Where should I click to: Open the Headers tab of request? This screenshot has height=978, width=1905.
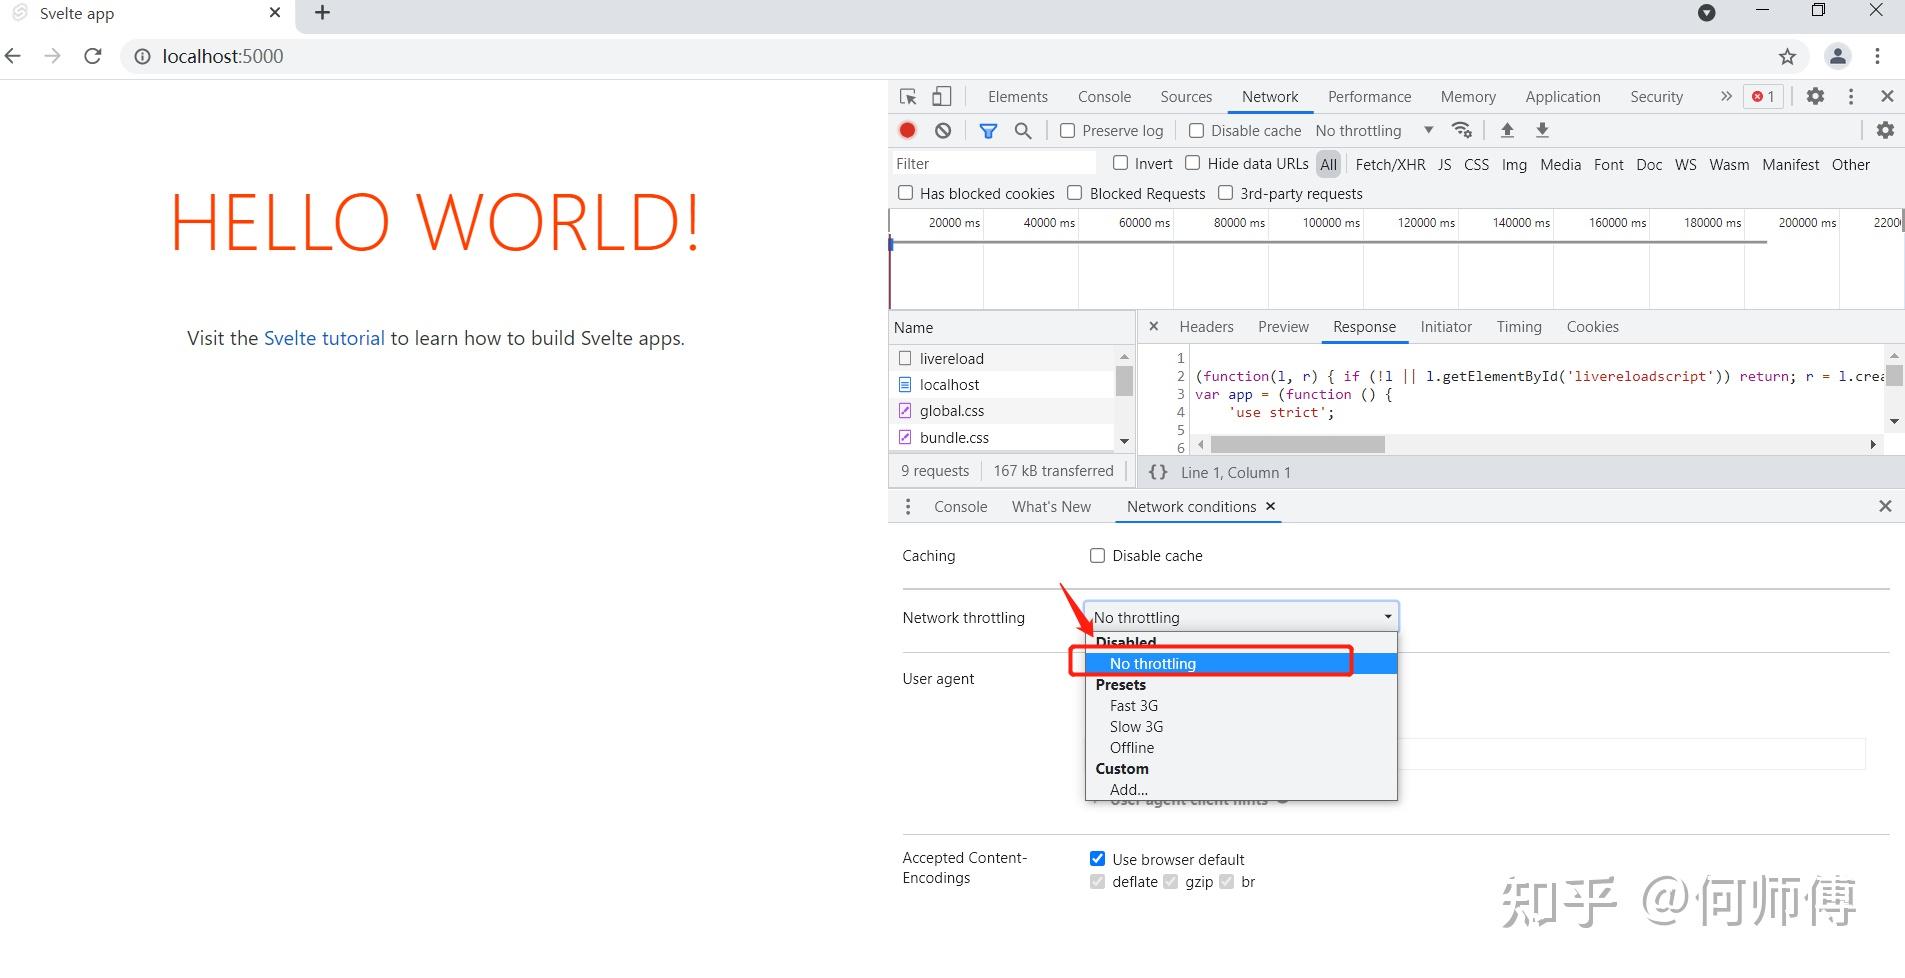tap(1206, 327)
